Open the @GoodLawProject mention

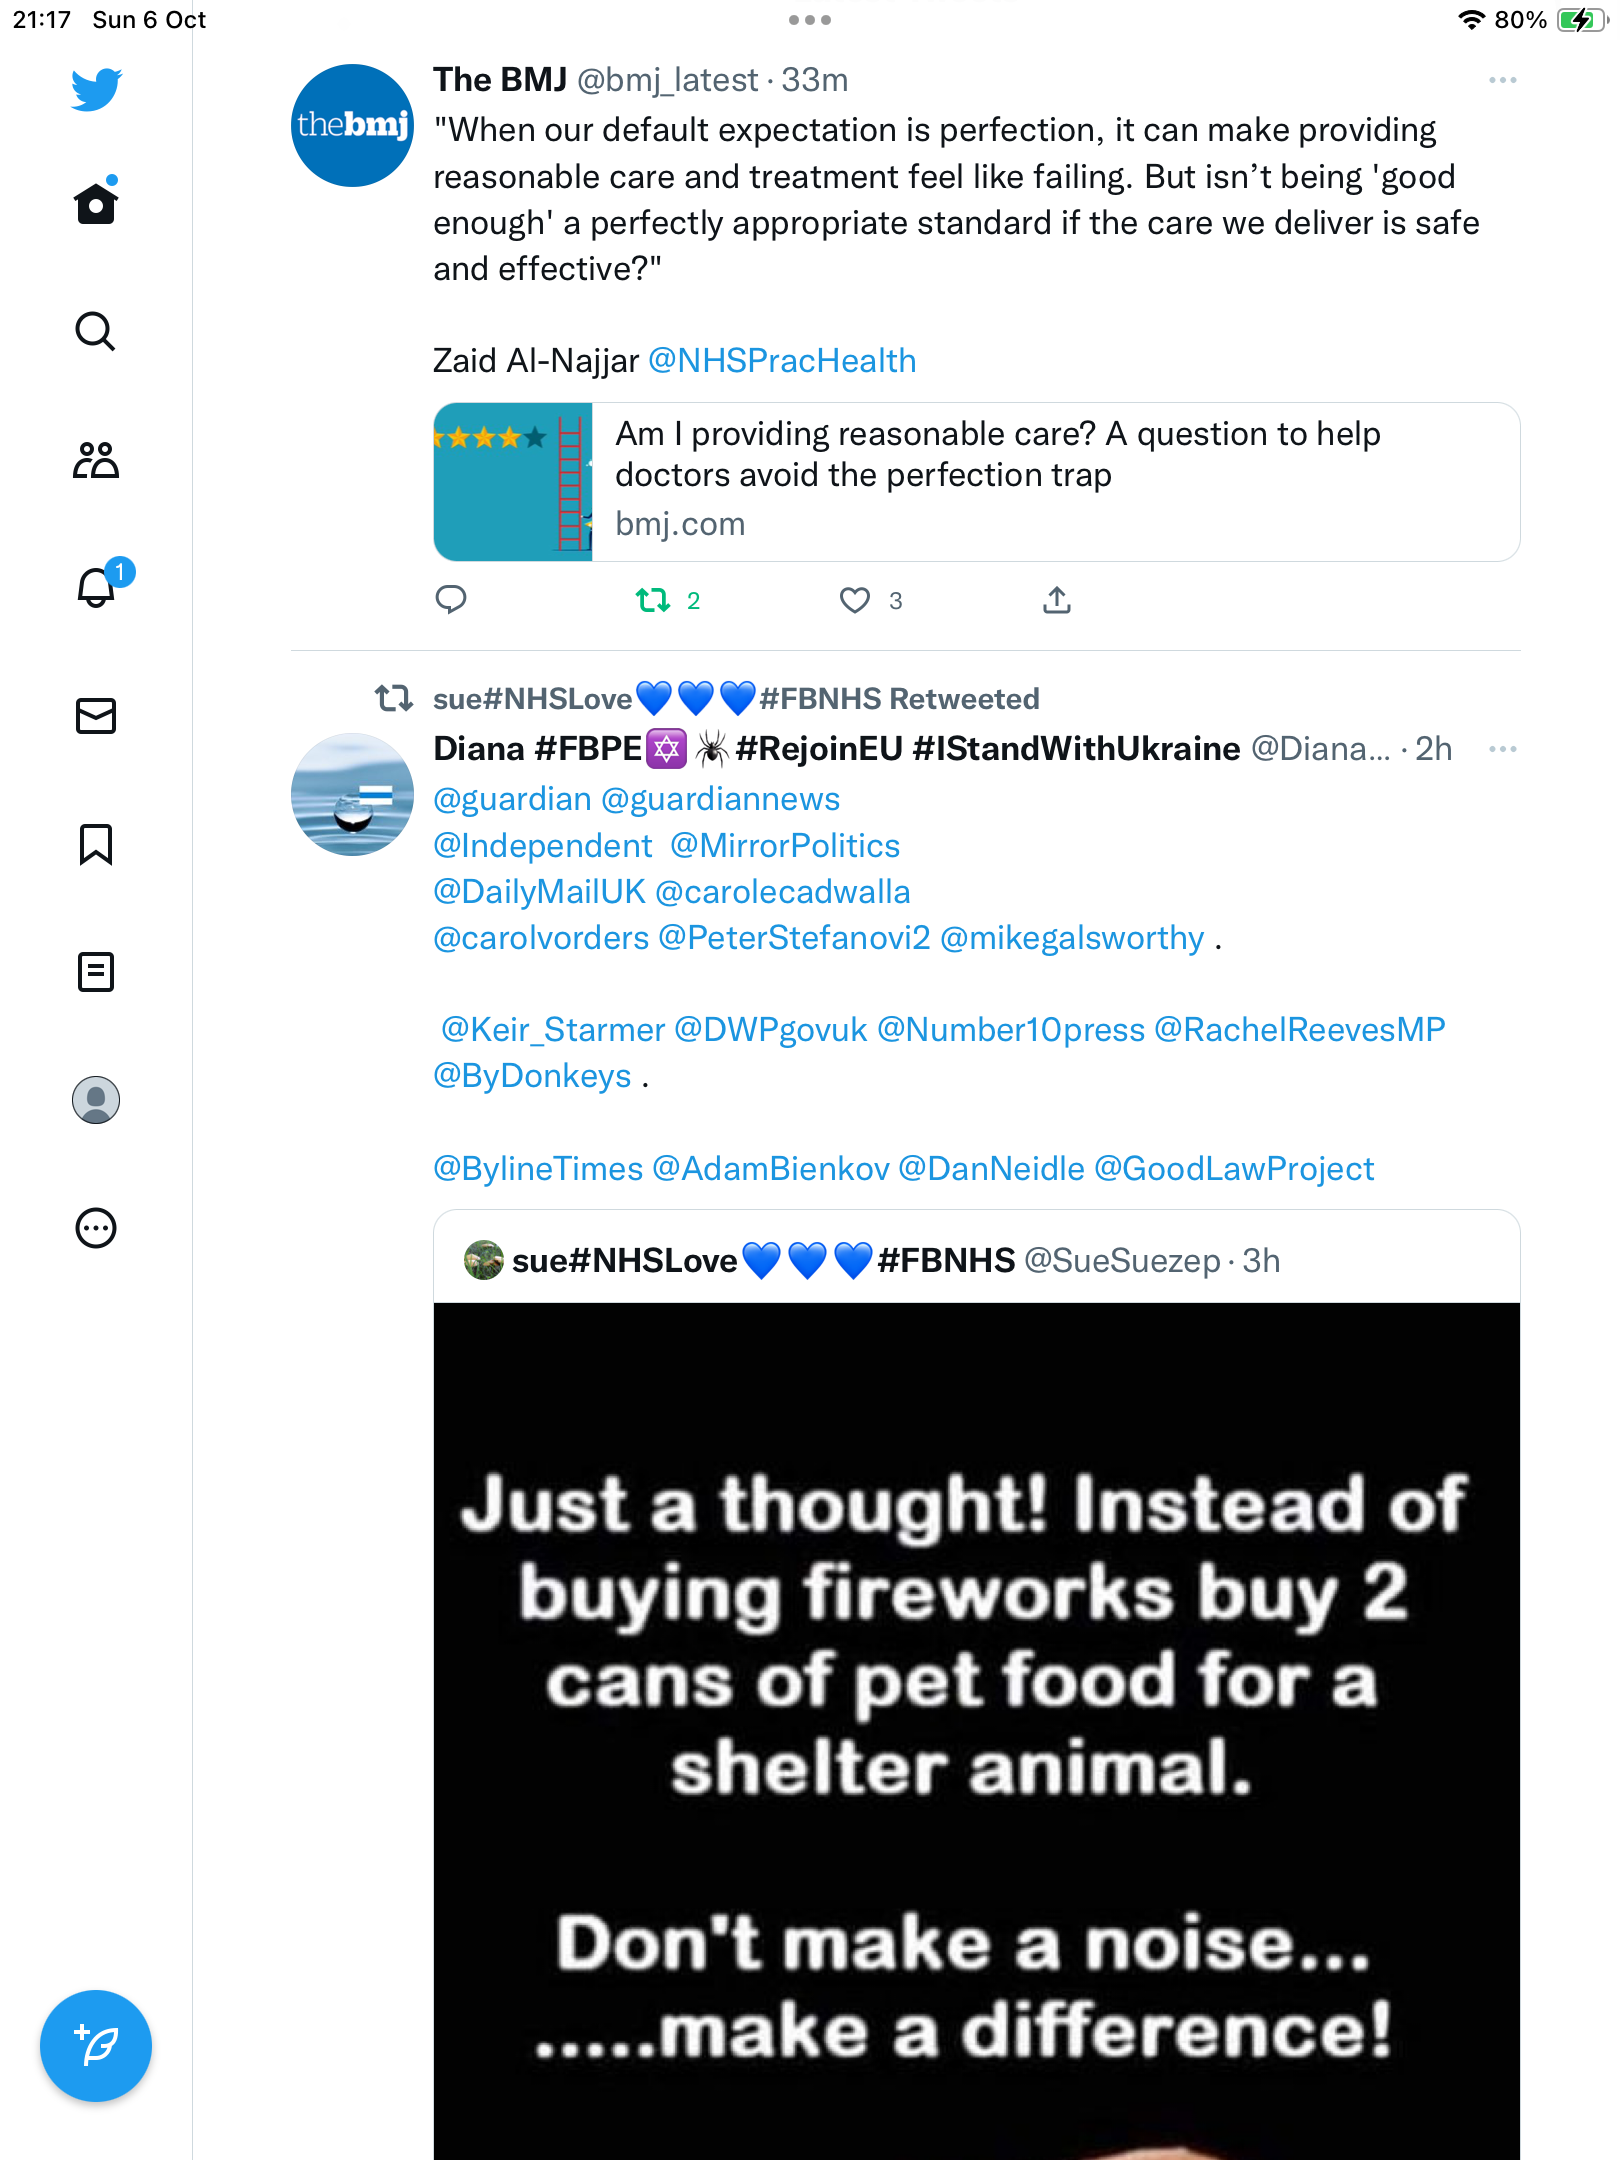(x=1234, y=1168)
